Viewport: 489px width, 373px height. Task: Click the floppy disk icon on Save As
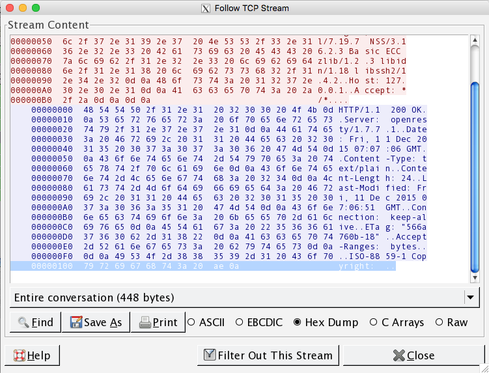(76, 322)
